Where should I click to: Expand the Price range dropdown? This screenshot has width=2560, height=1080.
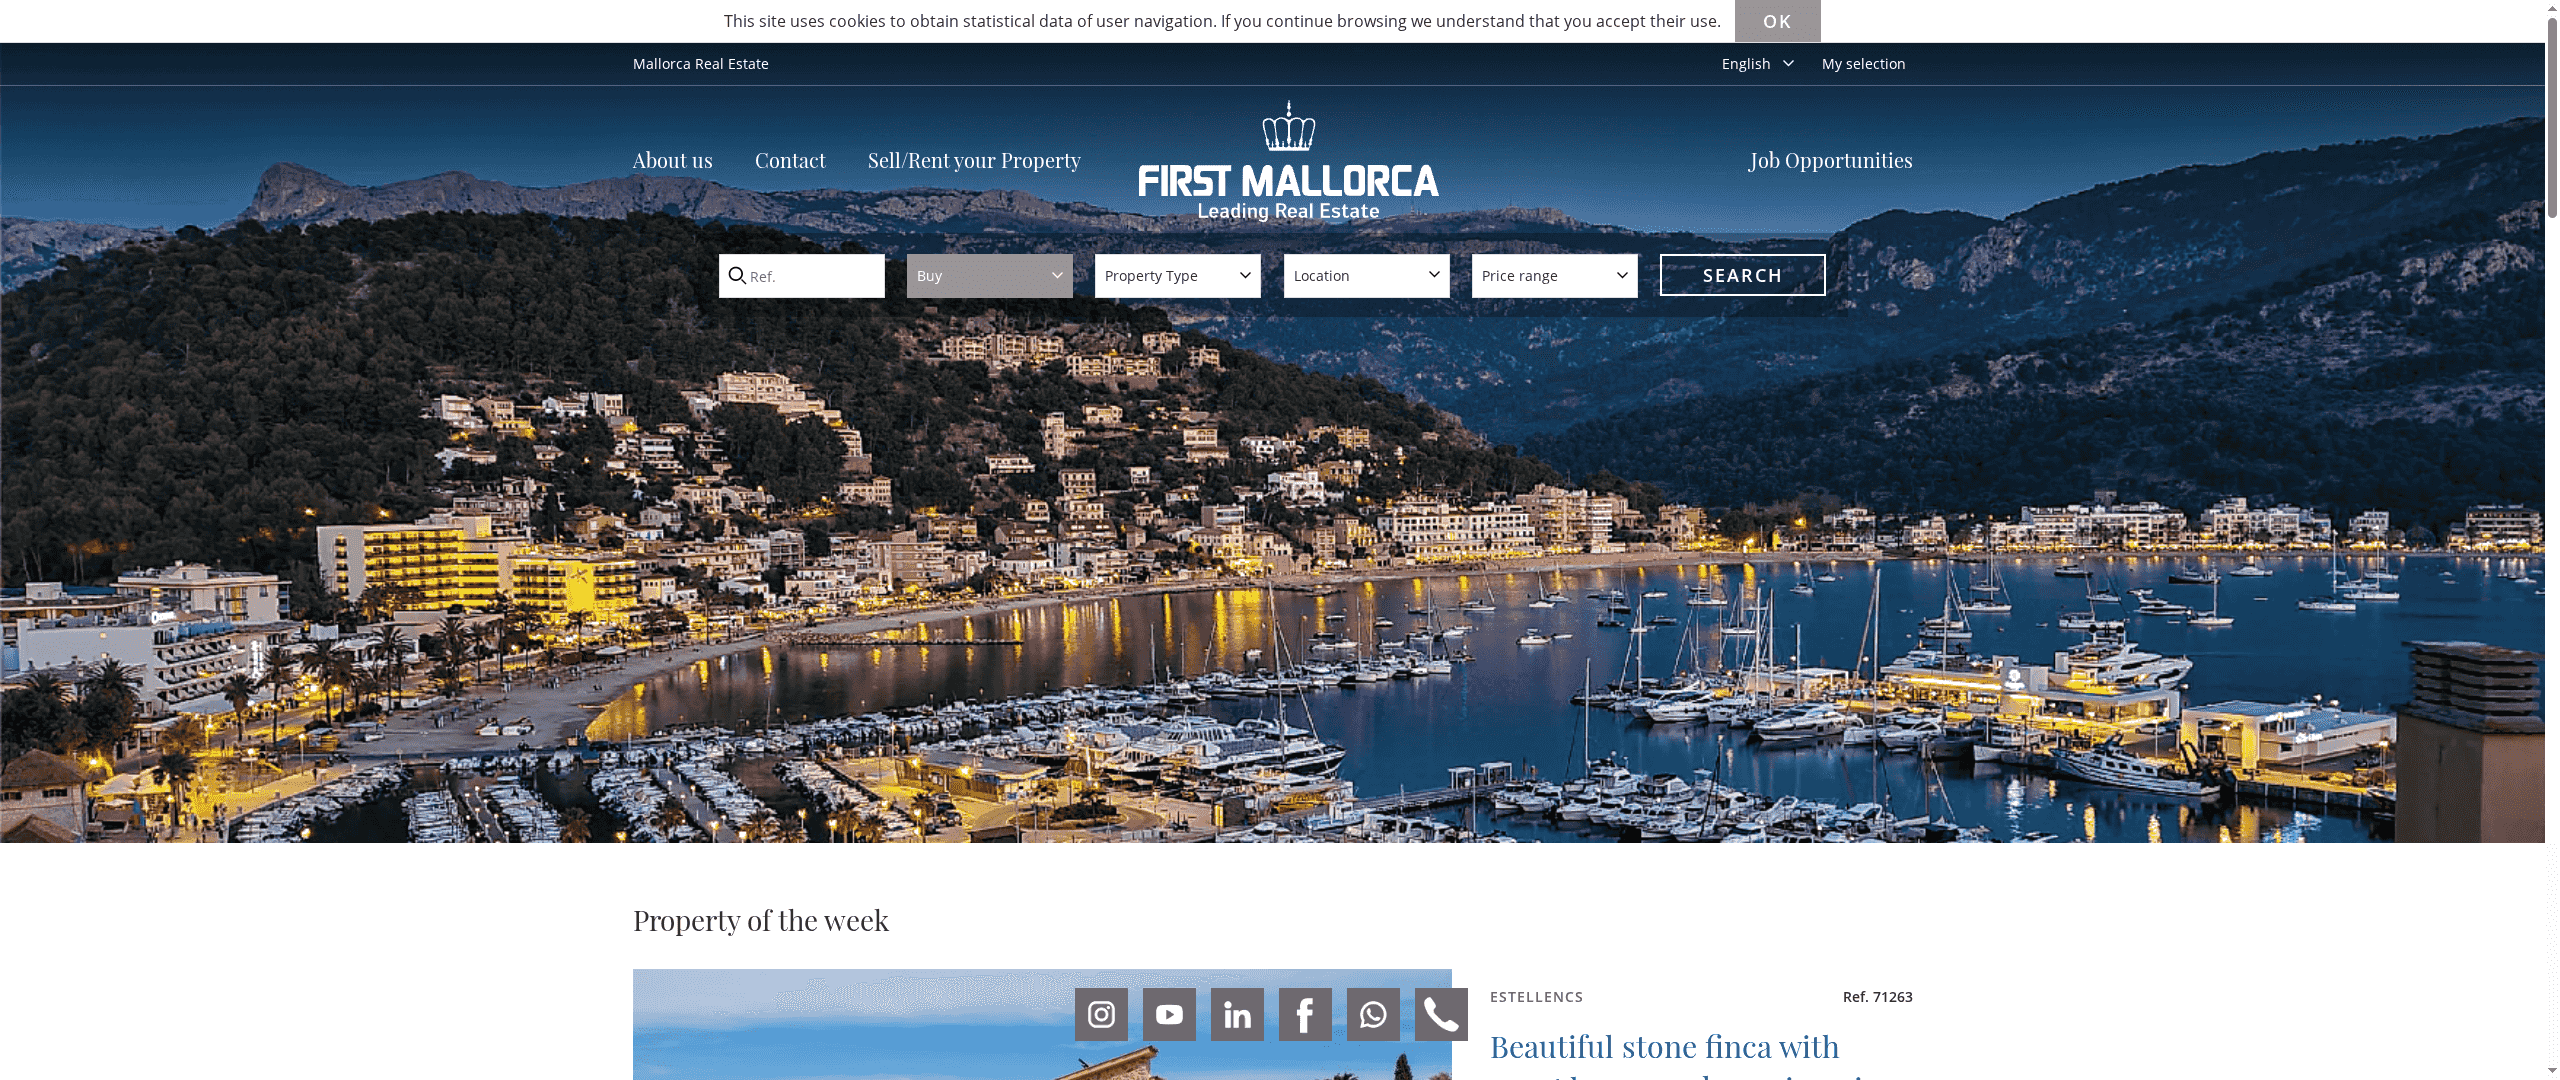coord(1555,275)
